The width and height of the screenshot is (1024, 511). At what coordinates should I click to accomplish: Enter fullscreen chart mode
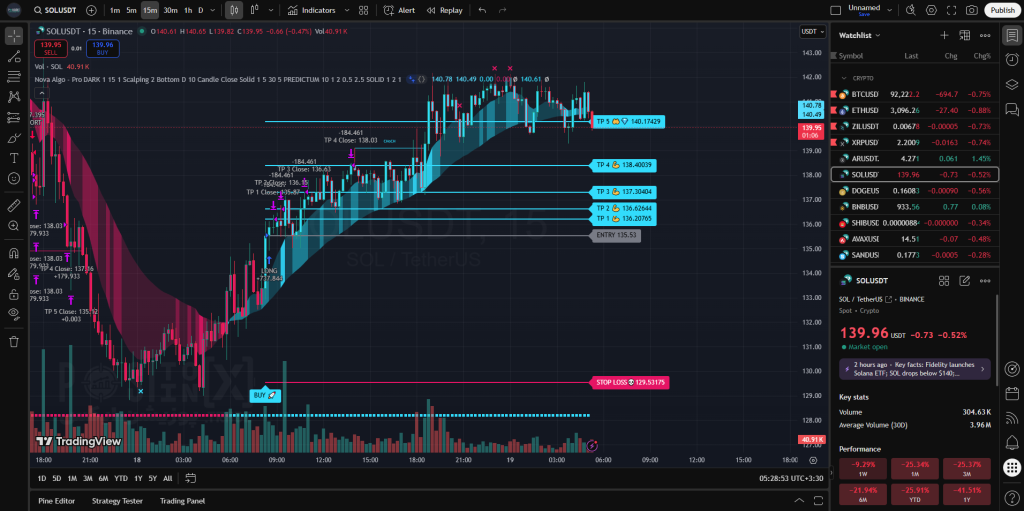(x=952, y=10)
